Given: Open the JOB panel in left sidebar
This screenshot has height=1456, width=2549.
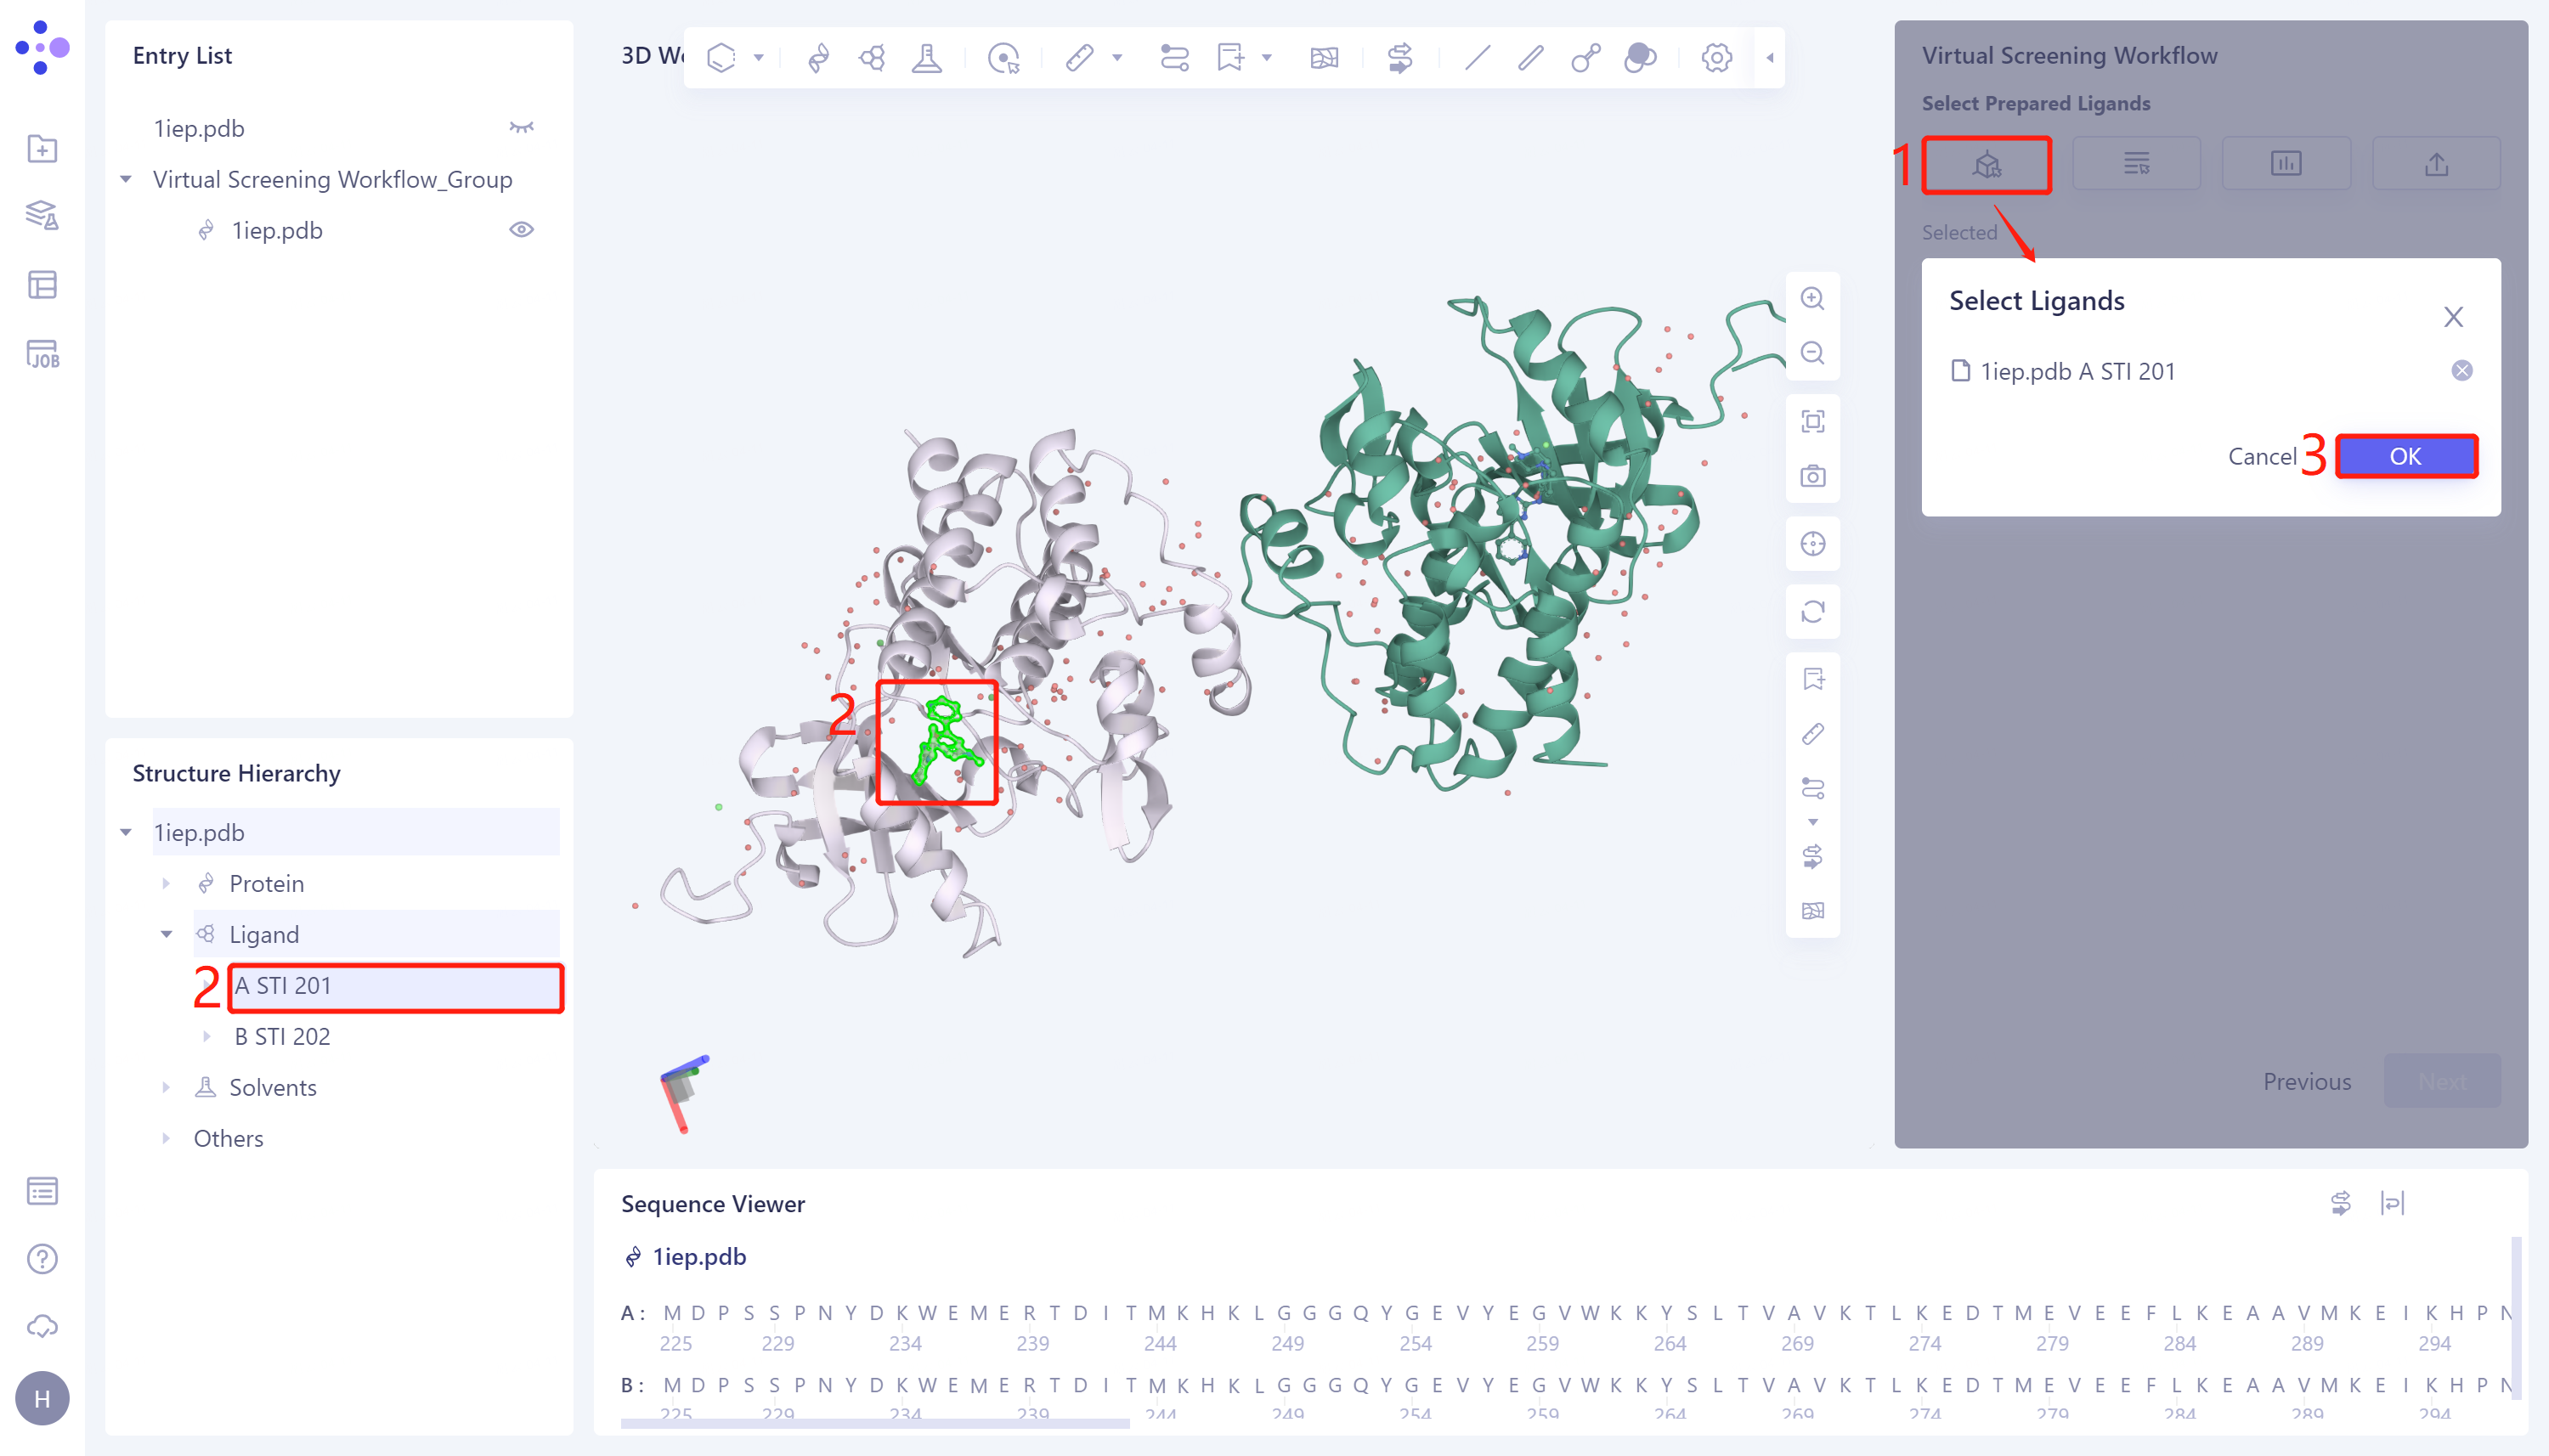Looking at the screenshot, I should [42, 354].
